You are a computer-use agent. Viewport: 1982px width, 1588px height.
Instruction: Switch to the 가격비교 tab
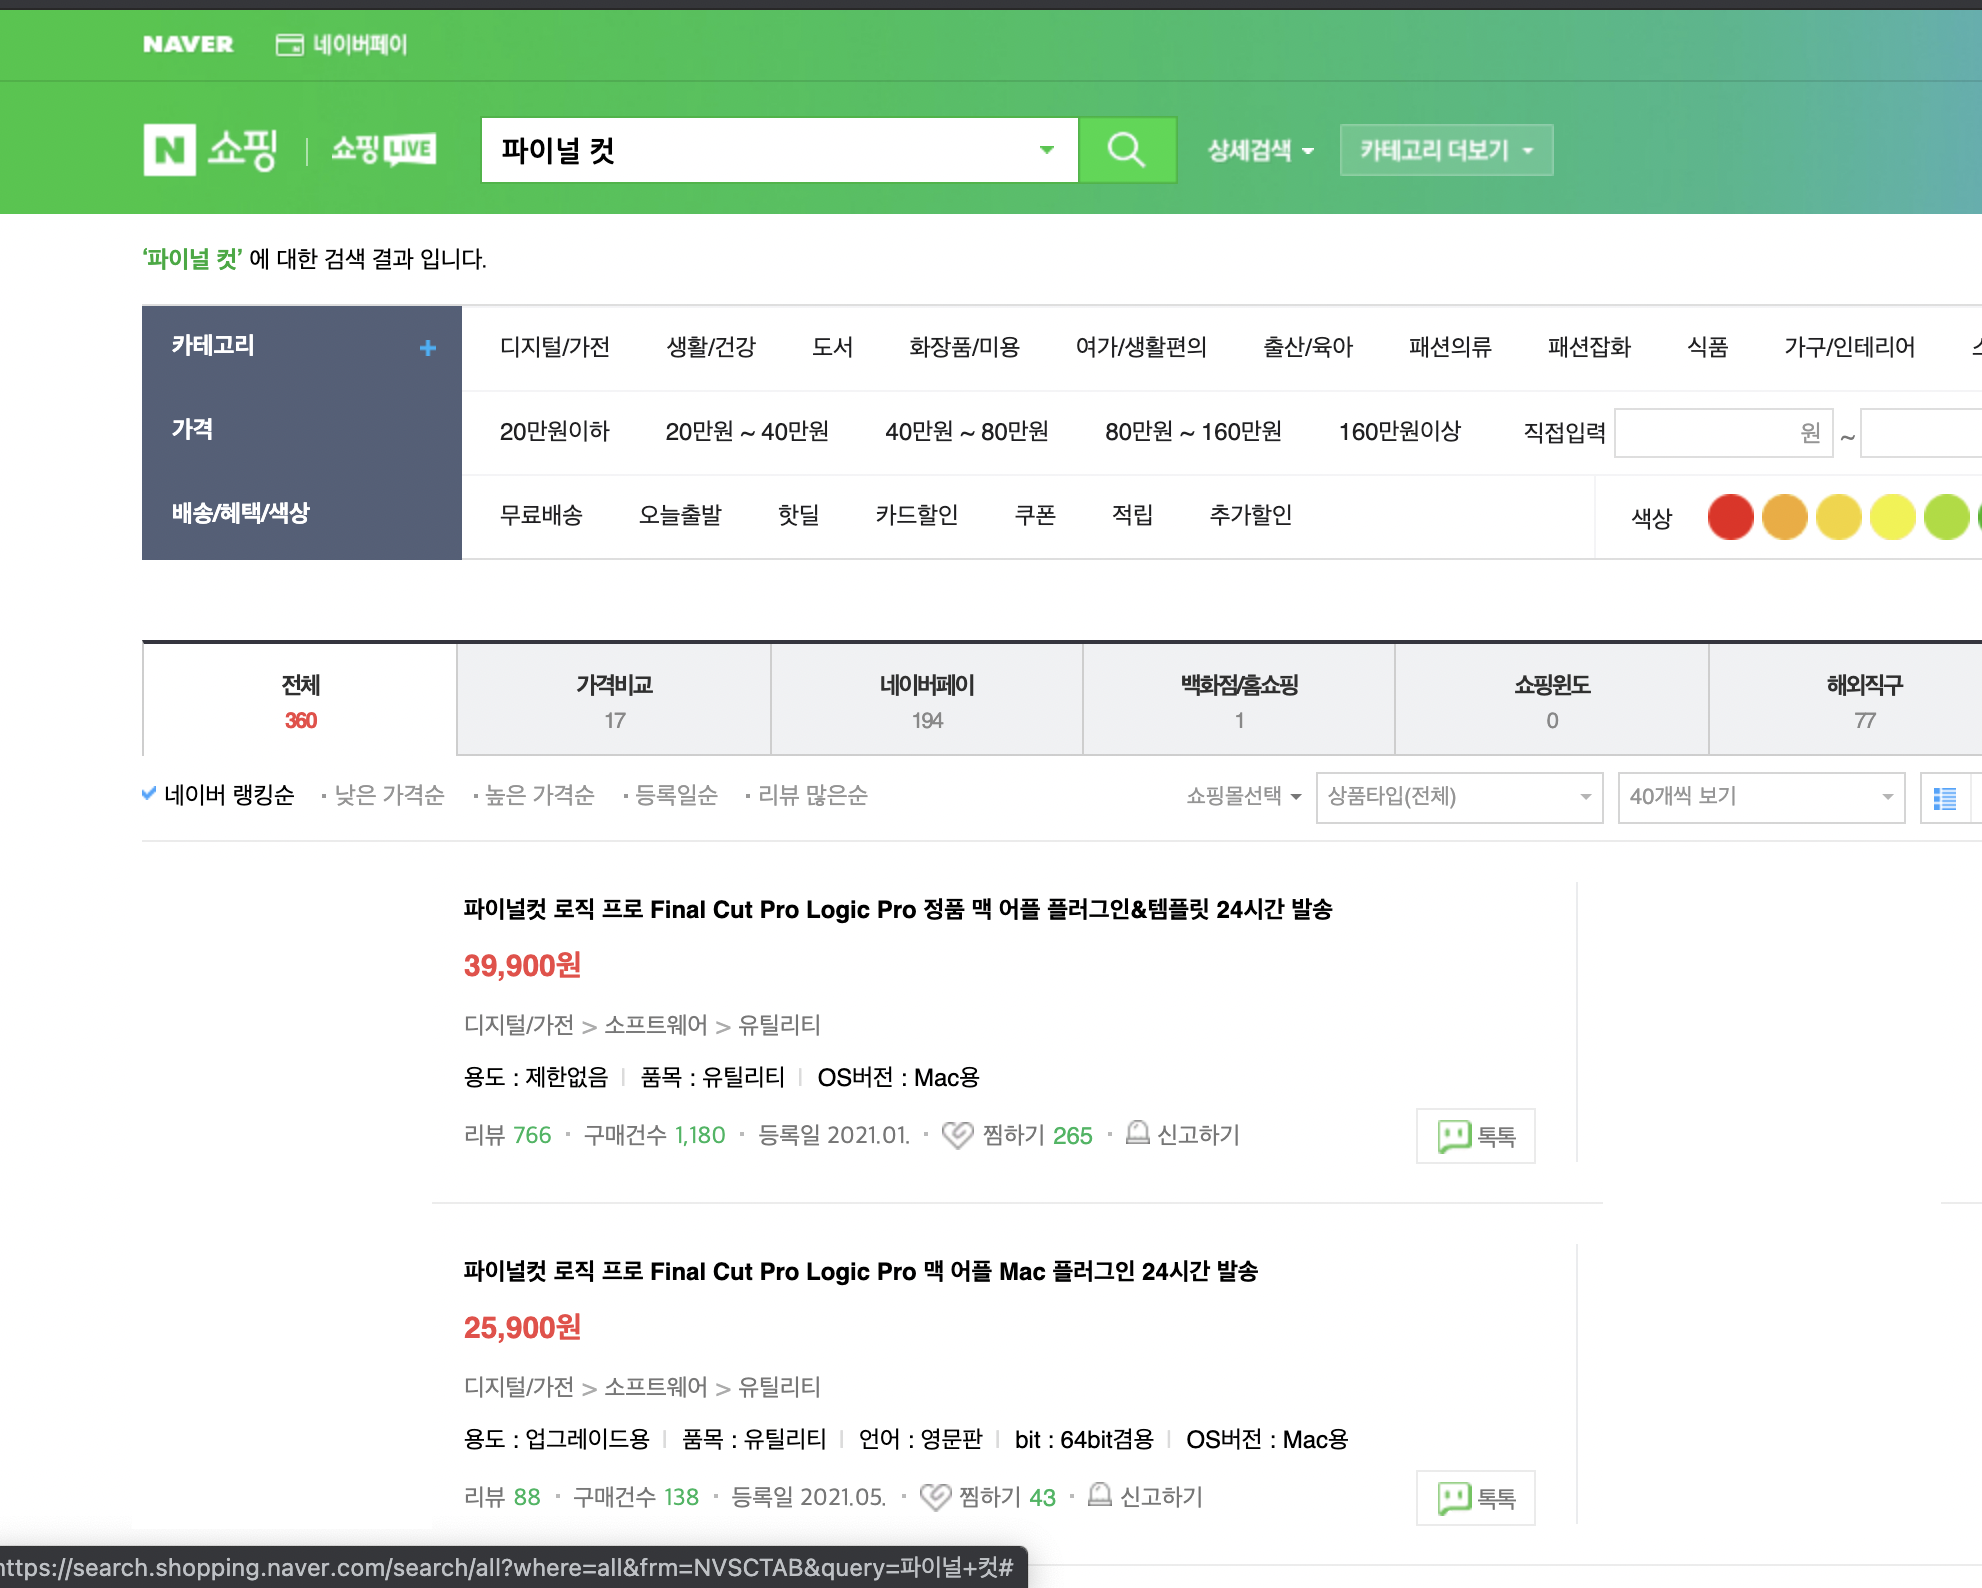coord(614,700)
